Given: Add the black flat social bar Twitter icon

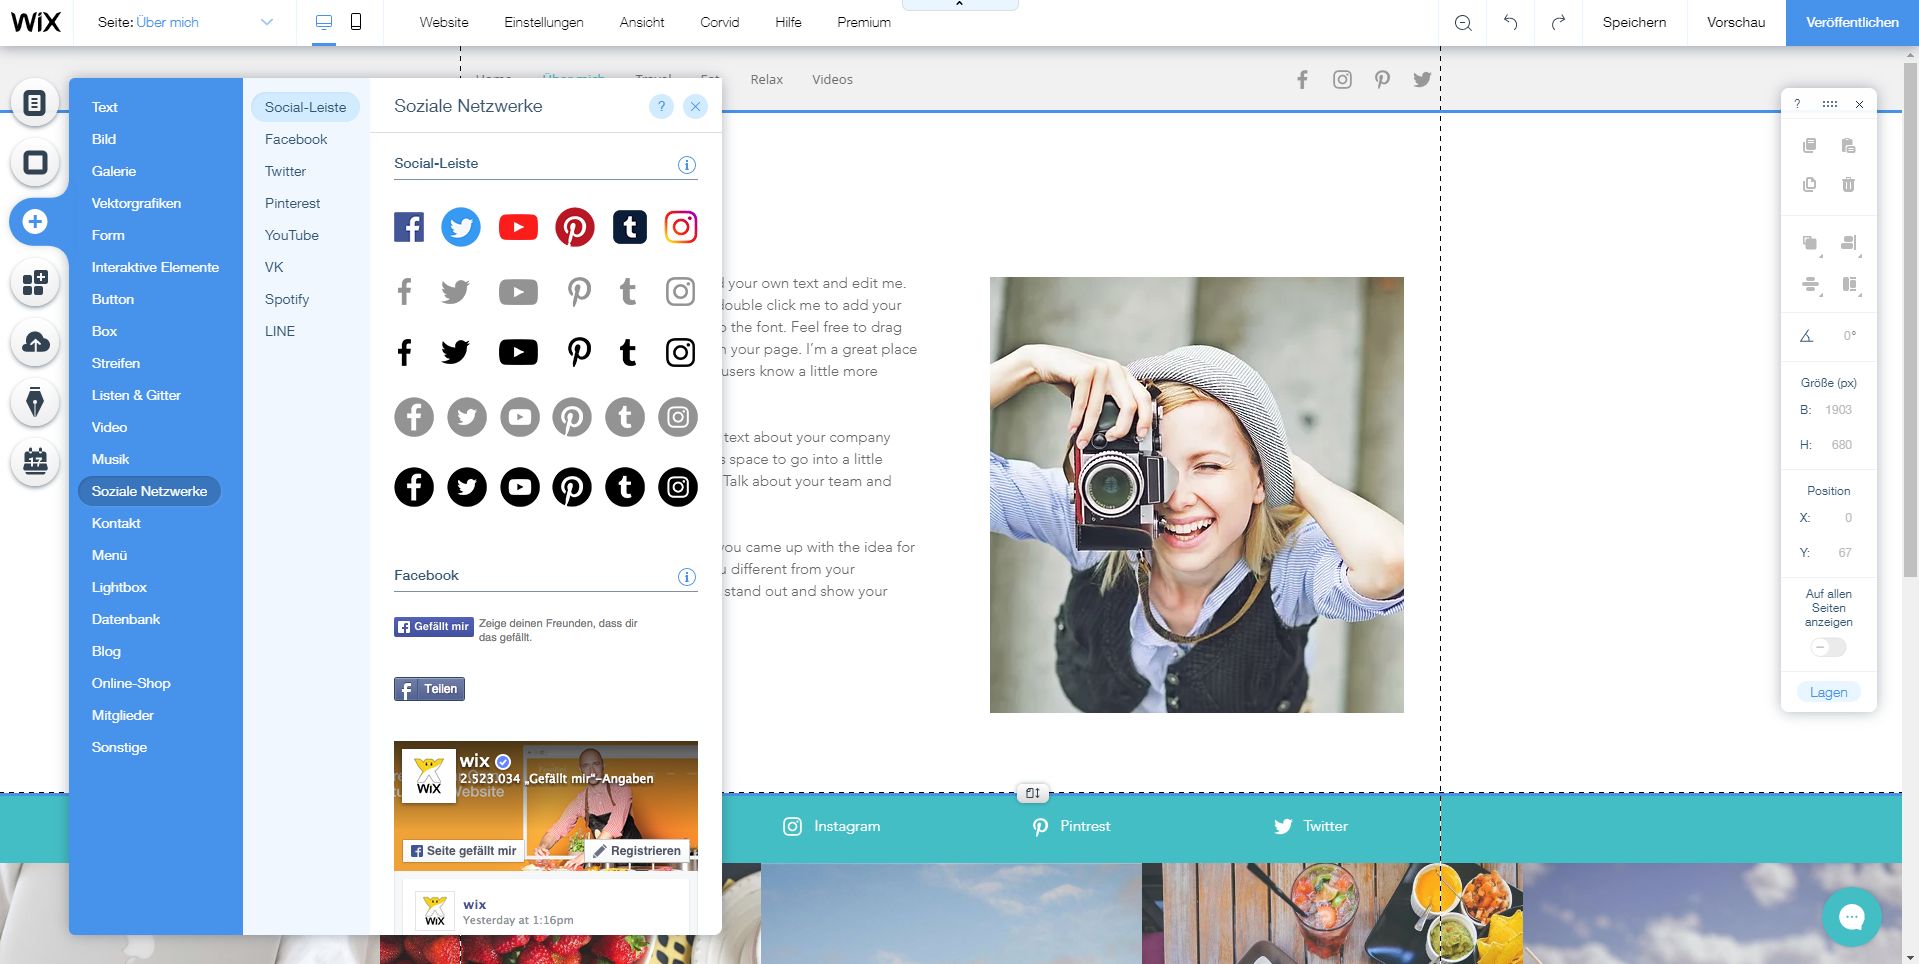Looking at the screenshot, I should coord(455,352).
